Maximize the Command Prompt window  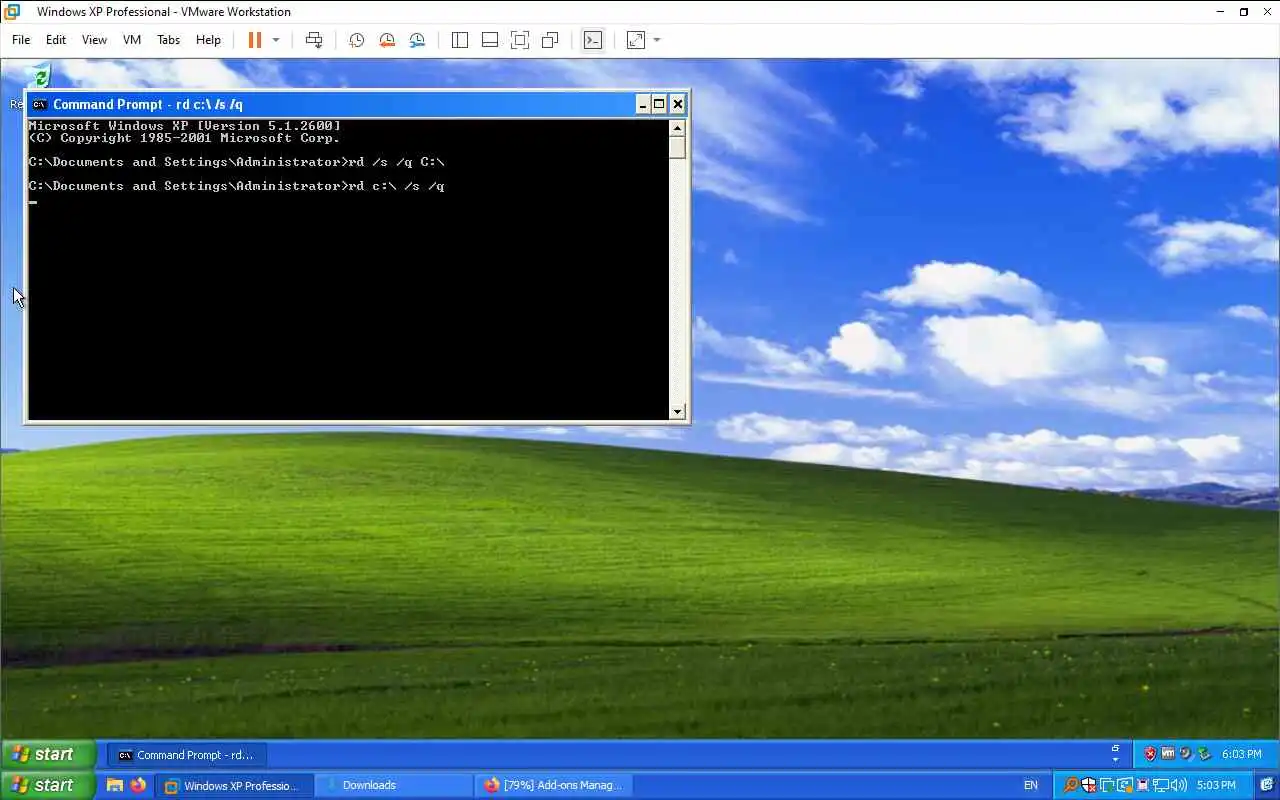pos(659,104)
